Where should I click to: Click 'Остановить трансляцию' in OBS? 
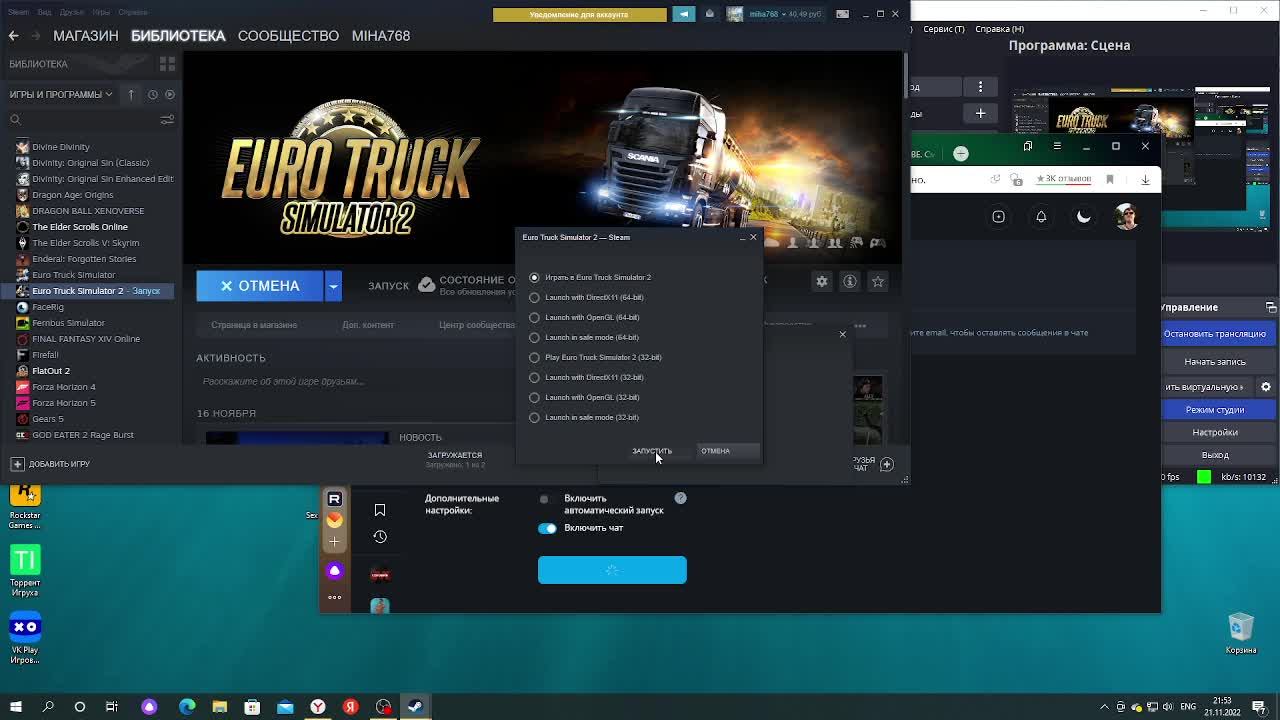pyautogui.click(x=1215, y=334)
